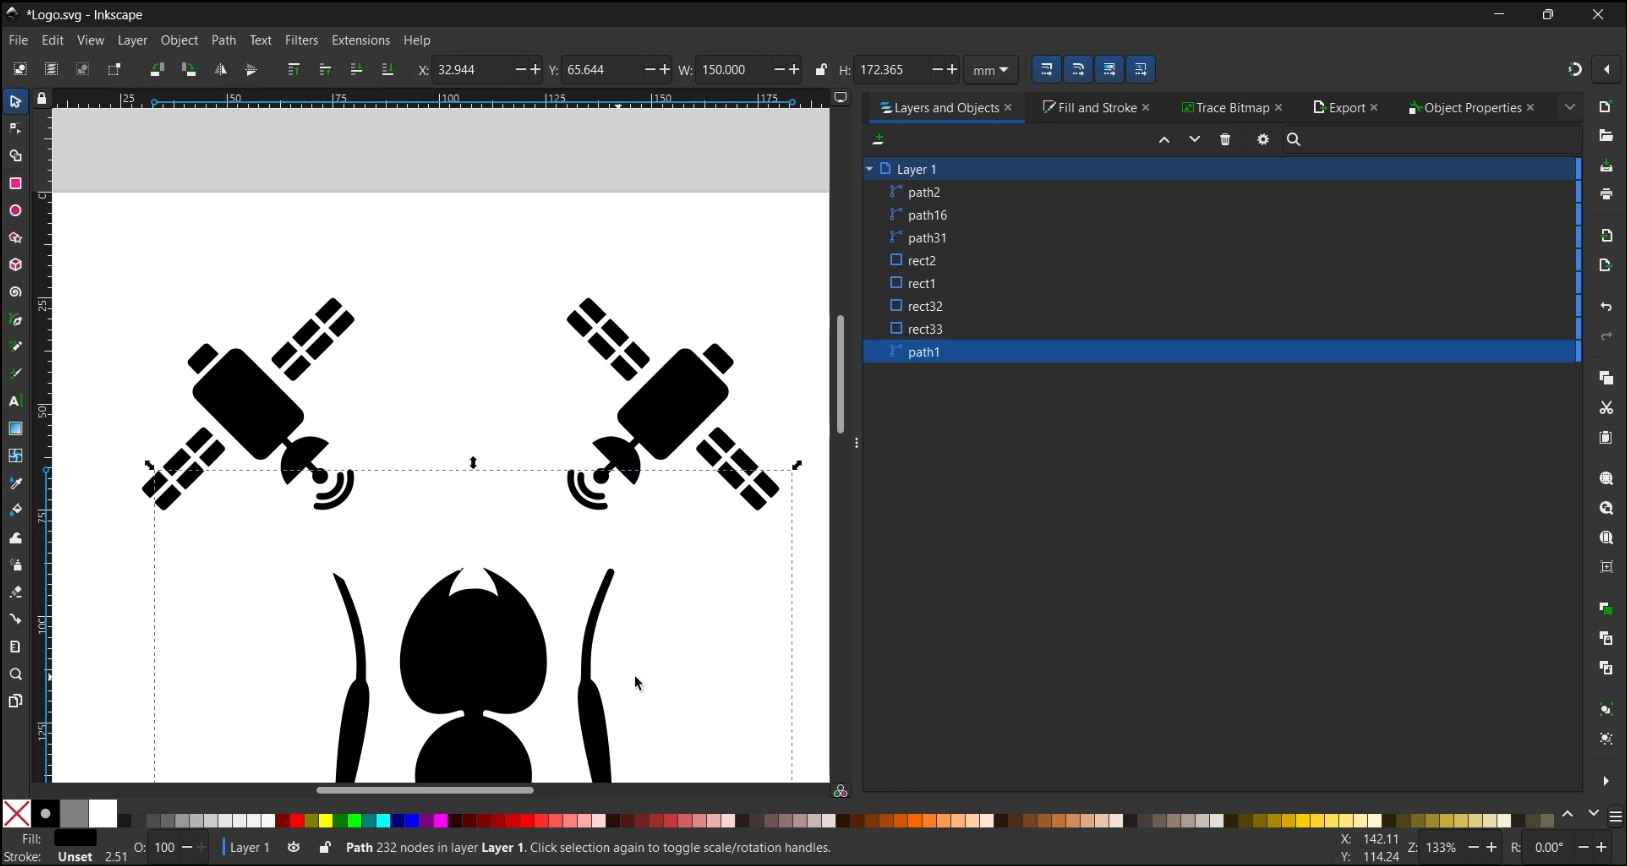Open the Path menu
This screenshot has width=1627, height=866.
pos(224,41)
